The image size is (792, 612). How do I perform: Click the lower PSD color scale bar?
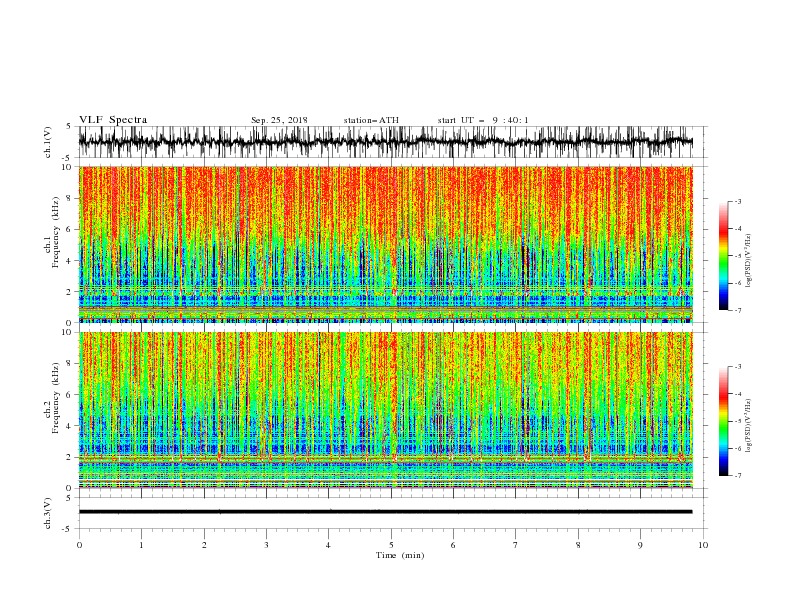click(x=723, y=421)
